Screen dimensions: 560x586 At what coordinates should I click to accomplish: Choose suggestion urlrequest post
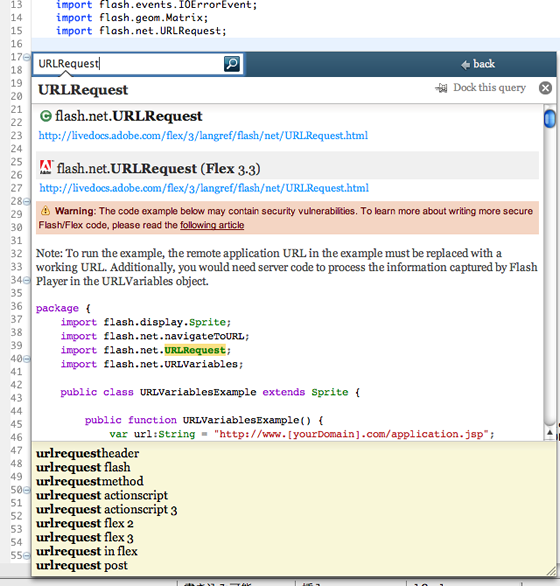[82, 565]
